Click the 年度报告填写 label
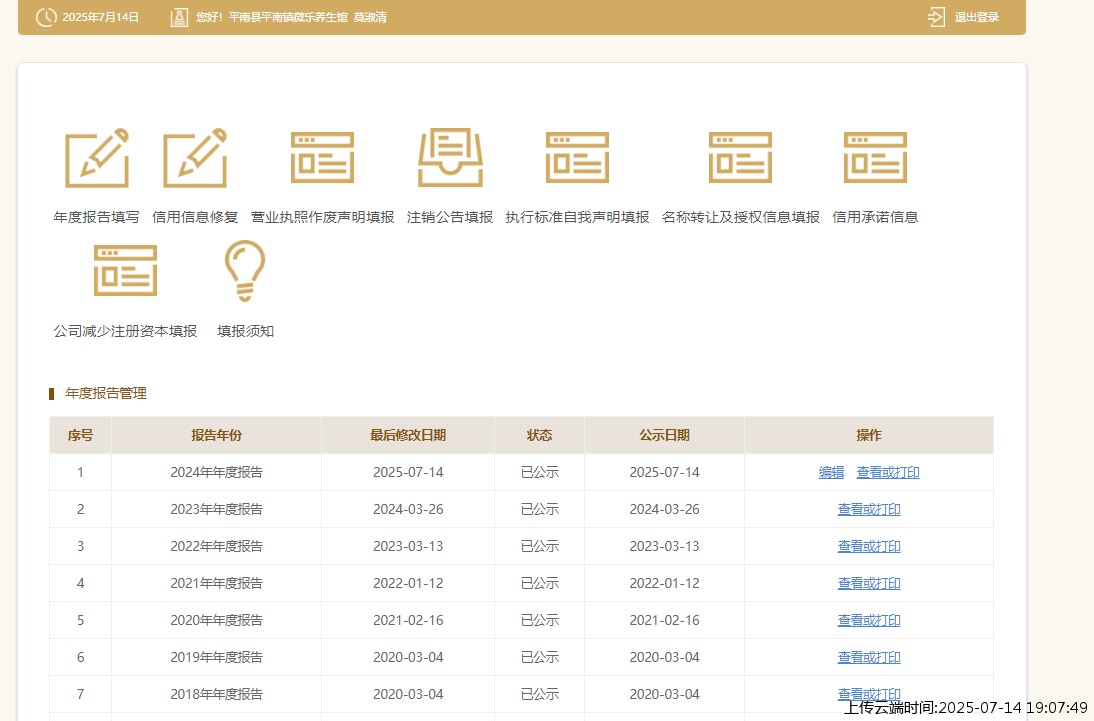The width and height of the screenshot is (1094, 721). pyautogui.click(x=96, y=217)
